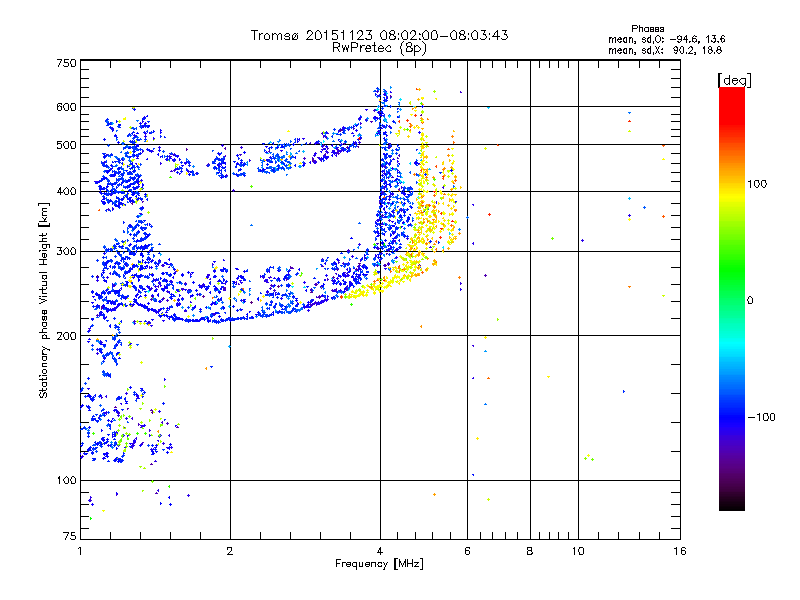The image size is (800, 600).
Task: Click the 'Stationary phase Virtual Height [km]' label
Action: [44, 300]
